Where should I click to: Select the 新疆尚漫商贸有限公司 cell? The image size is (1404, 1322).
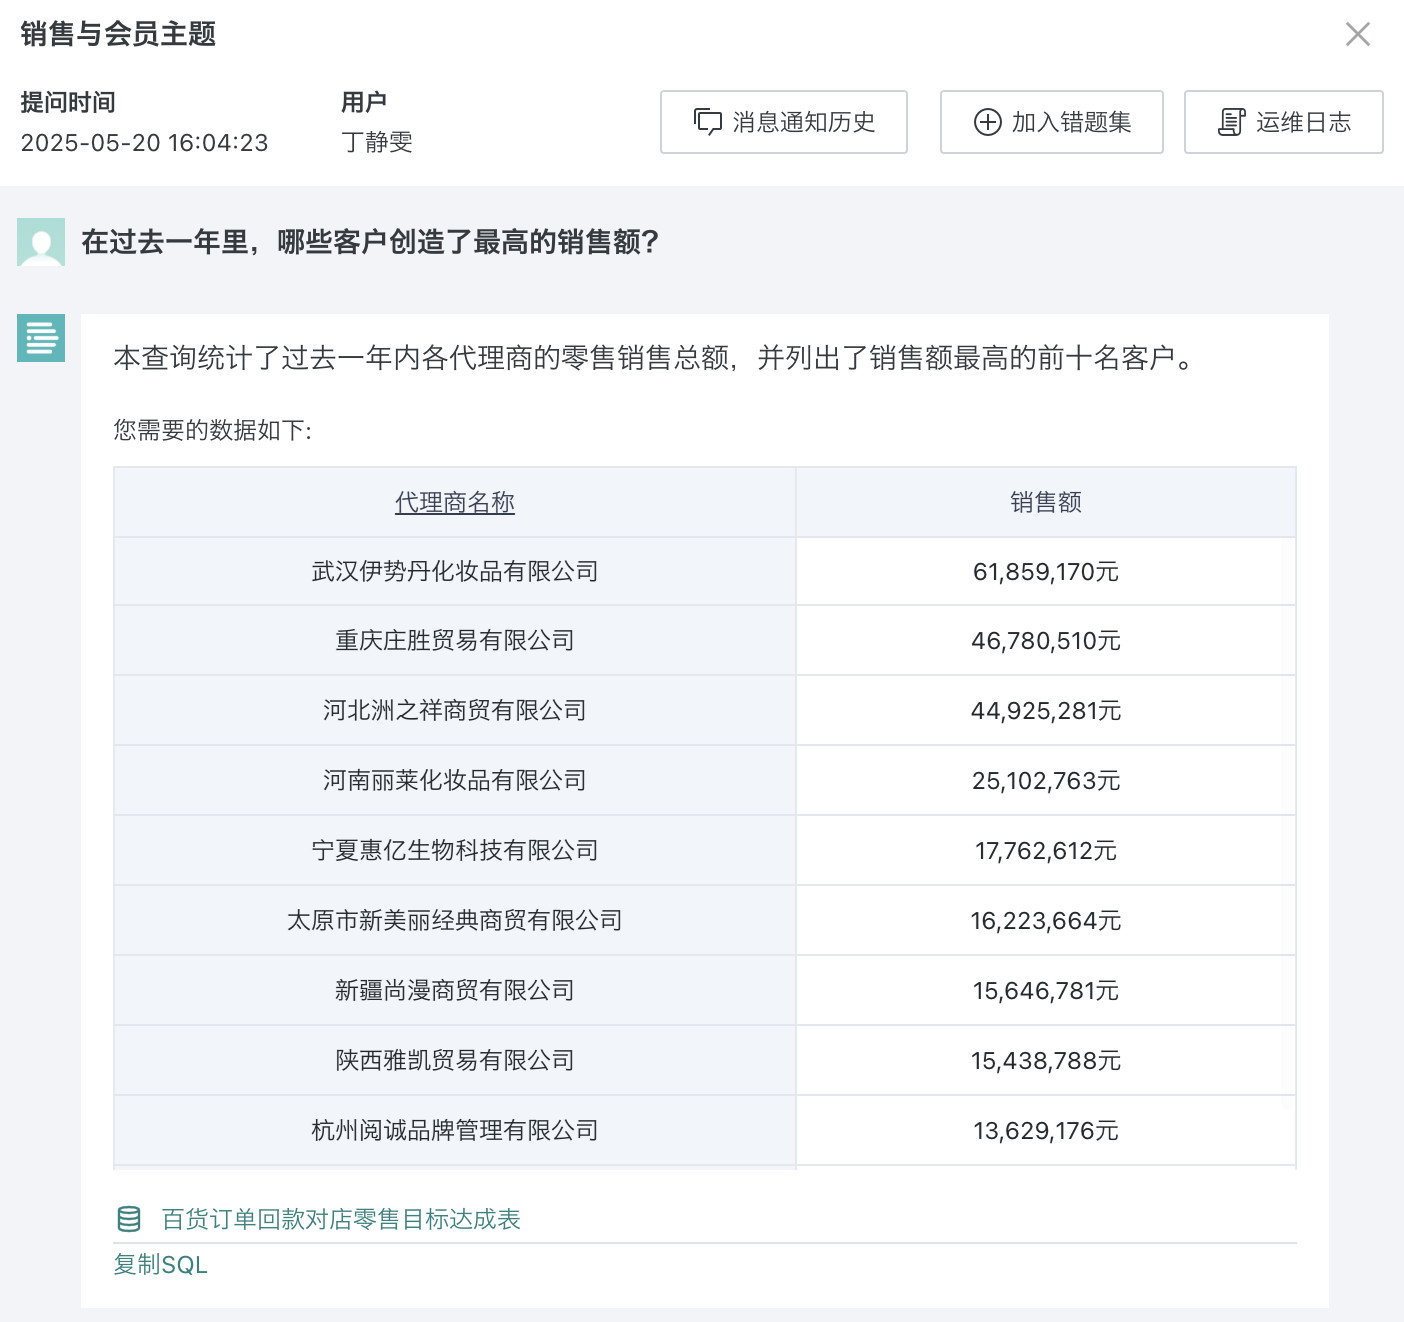(455, 990)
